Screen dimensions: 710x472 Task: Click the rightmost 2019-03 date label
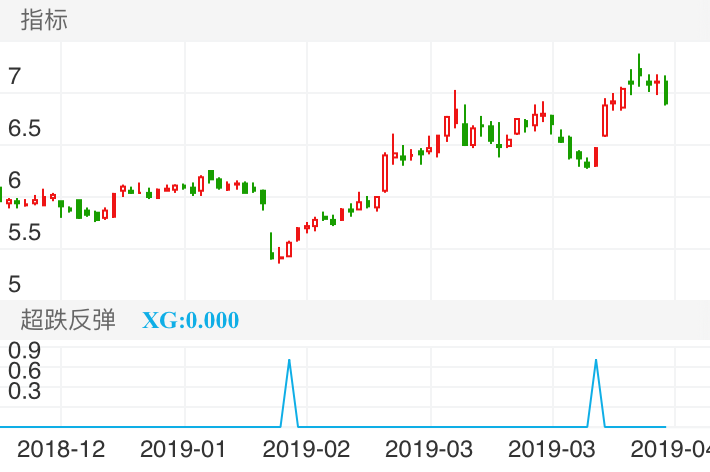(x=552, y=448)
